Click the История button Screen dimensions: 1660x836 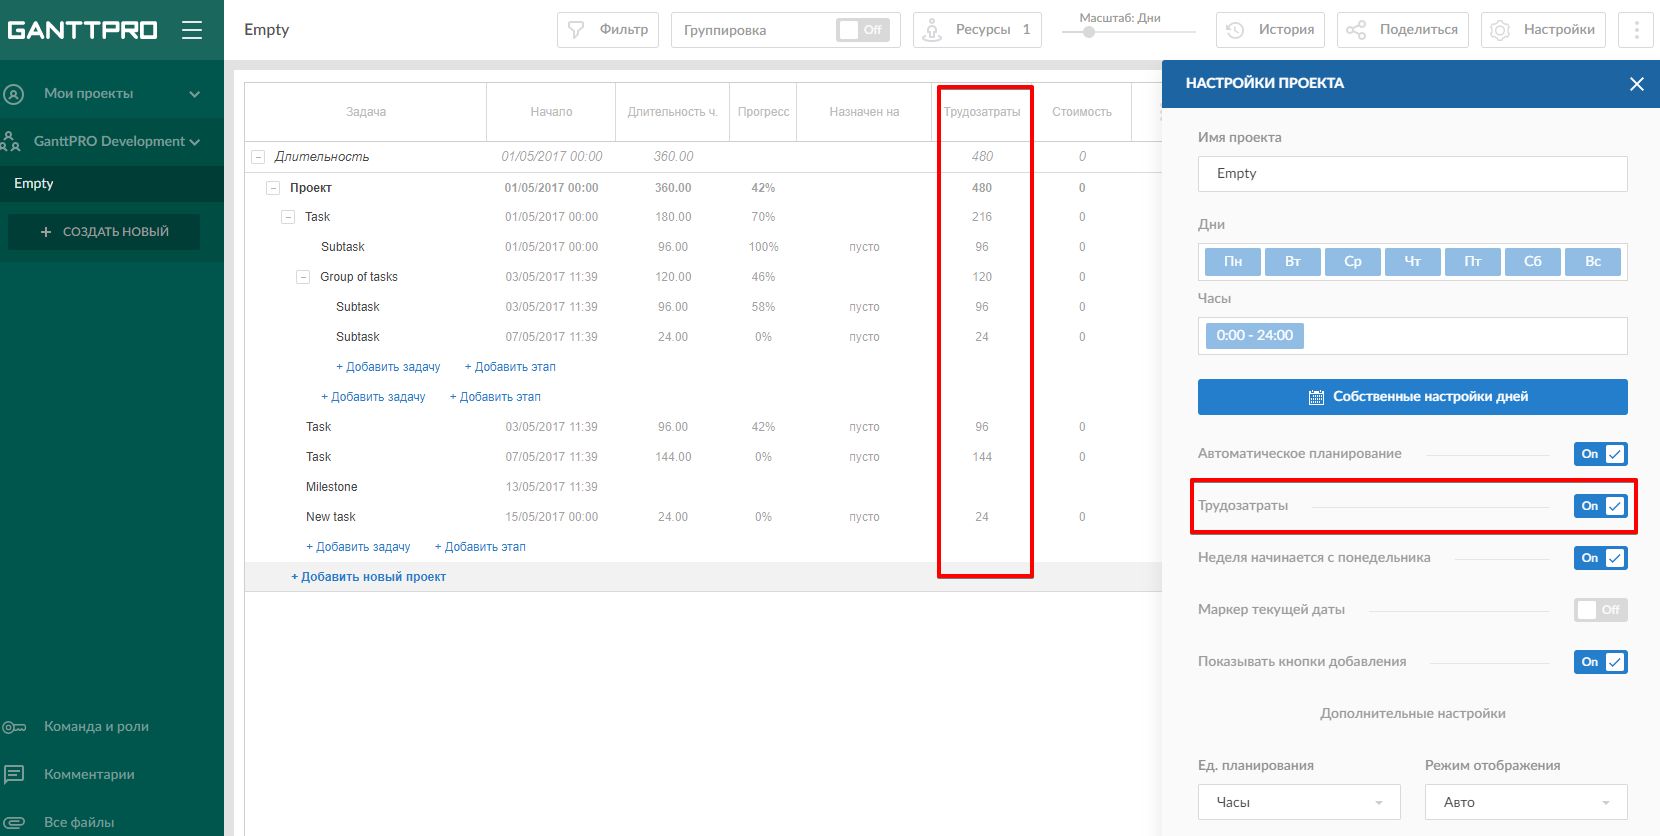point(1270,30)
